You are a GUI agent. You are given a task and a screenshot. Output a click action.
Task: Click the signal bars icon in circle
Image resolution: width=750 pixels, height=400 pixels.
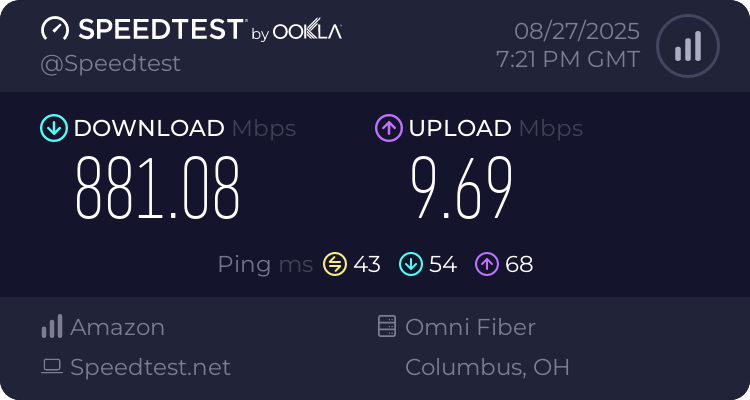click(x=687, y=46)
